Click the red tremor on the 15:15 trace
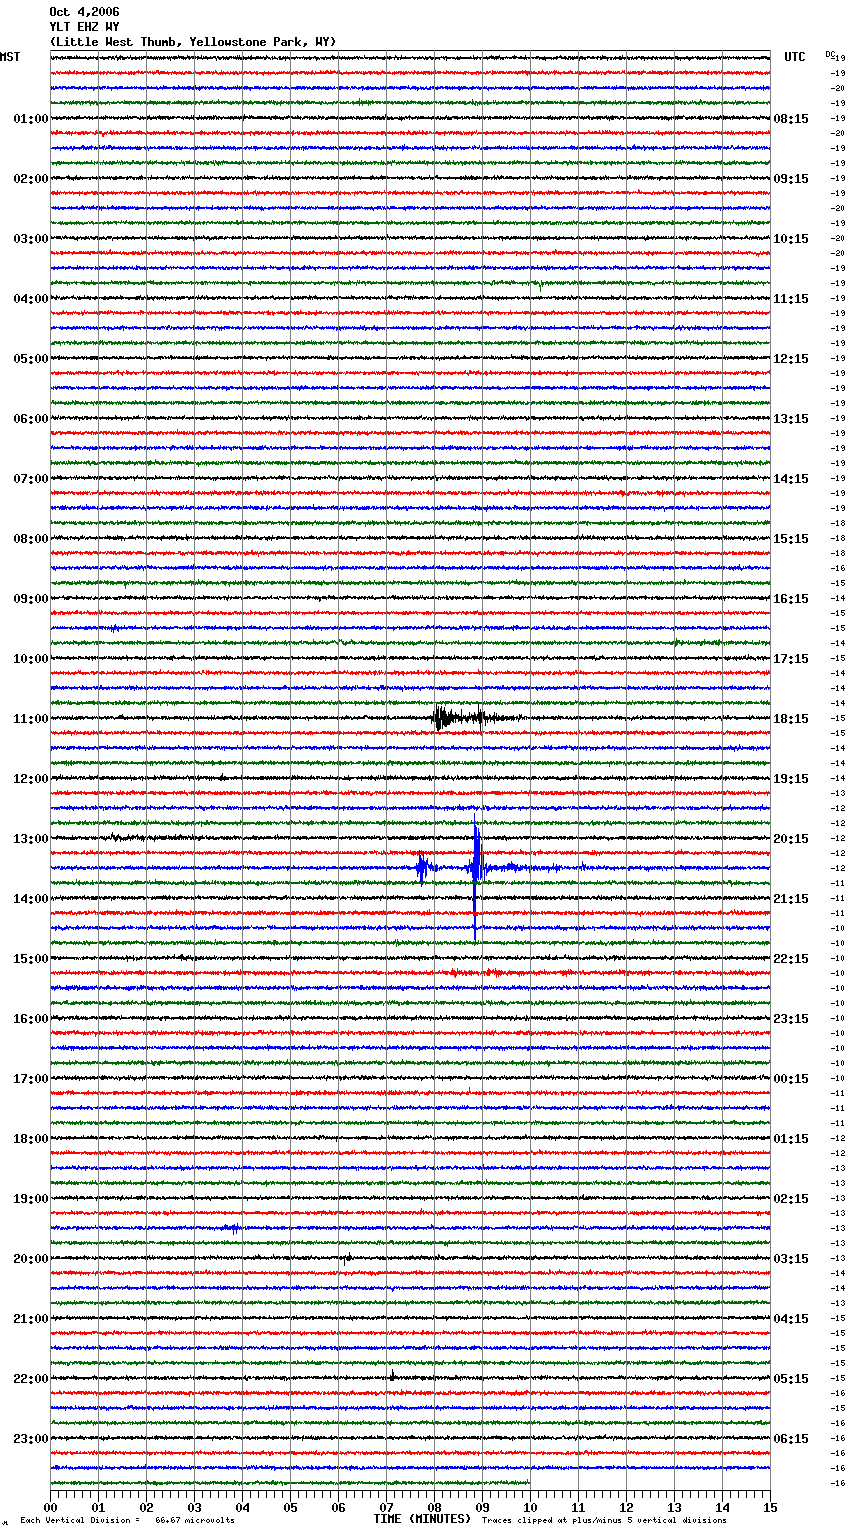Viewport: 850px width, 1534px height. [478, 972]
